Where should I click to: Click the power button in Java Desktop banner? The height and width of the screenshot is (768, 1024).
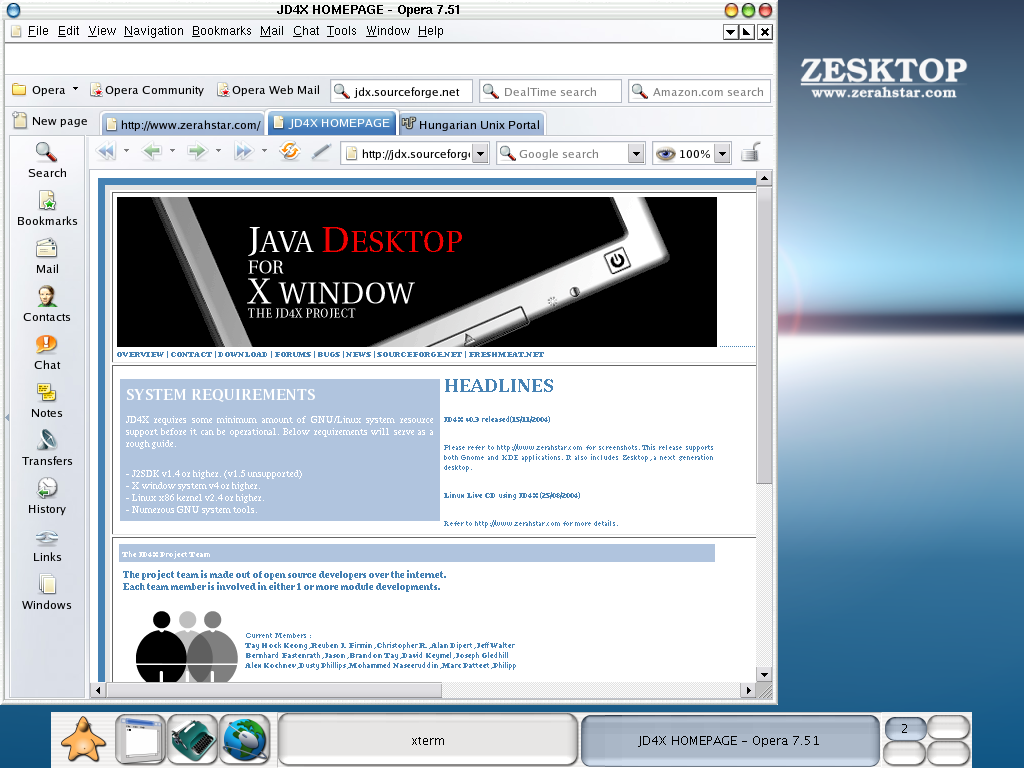pyautogui.click(x=616, y=261)
